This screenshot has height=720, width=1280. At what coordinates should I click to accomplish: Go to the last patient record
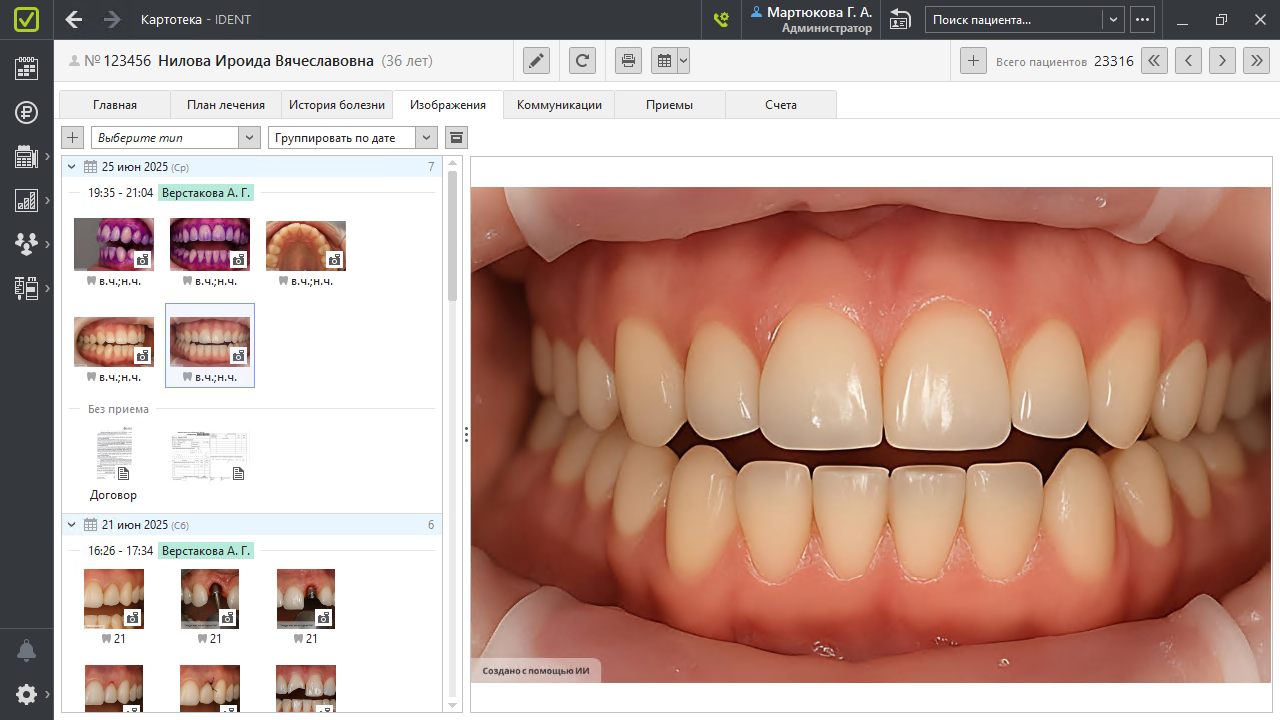click(x=1255, y=61)
